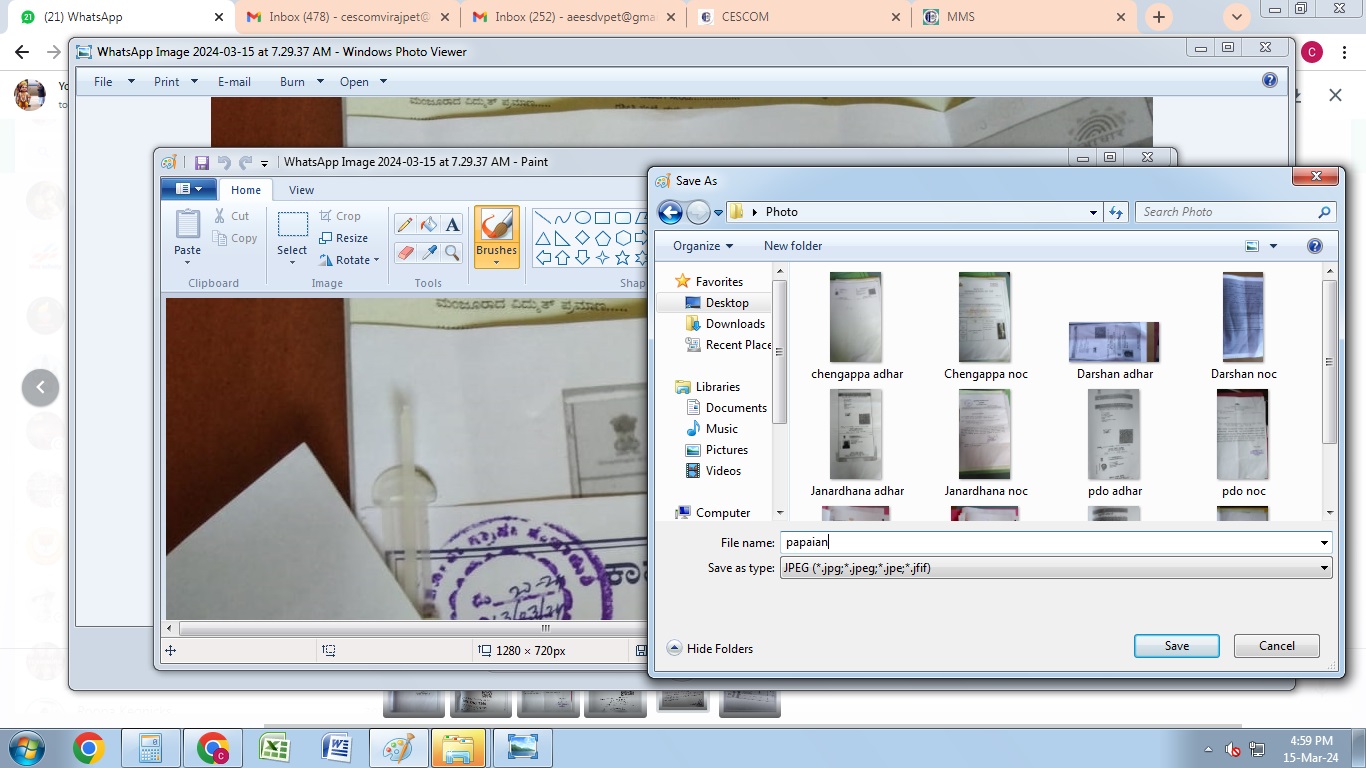This screenshot has height=768, width=1366.
Task: Select the Magnifier tool in Paint
Action: pyautogui.click(x=452, y=252)
